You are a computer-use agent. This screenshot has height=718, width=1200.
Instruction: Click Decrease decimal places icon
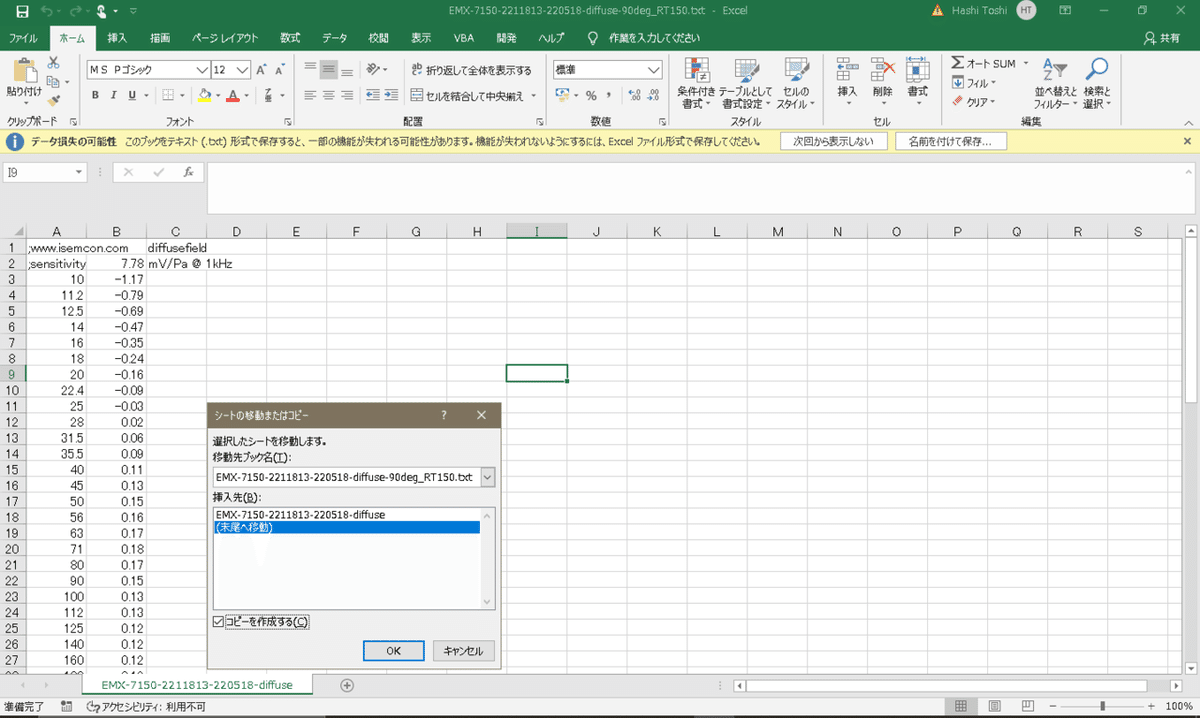coord(651,95)
